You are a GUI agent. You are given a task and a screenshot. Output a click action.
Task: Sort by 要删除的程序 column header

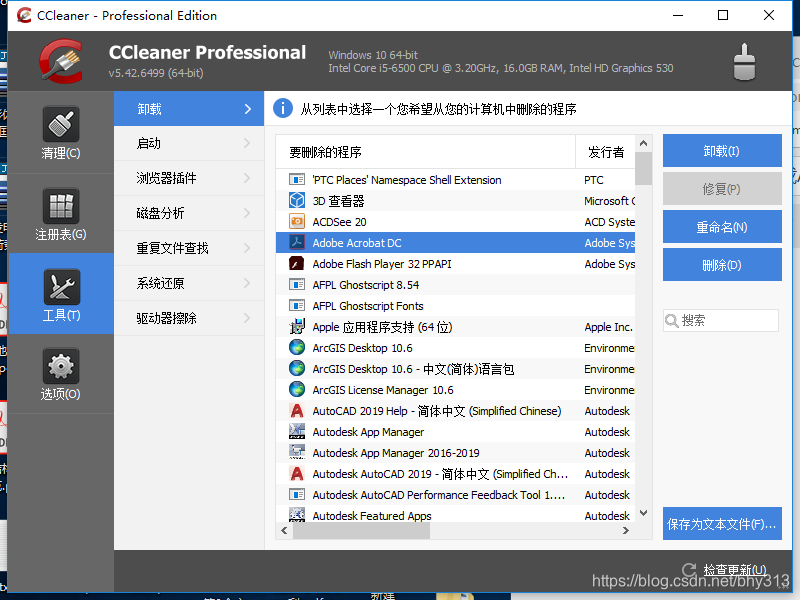coord(426,152)
